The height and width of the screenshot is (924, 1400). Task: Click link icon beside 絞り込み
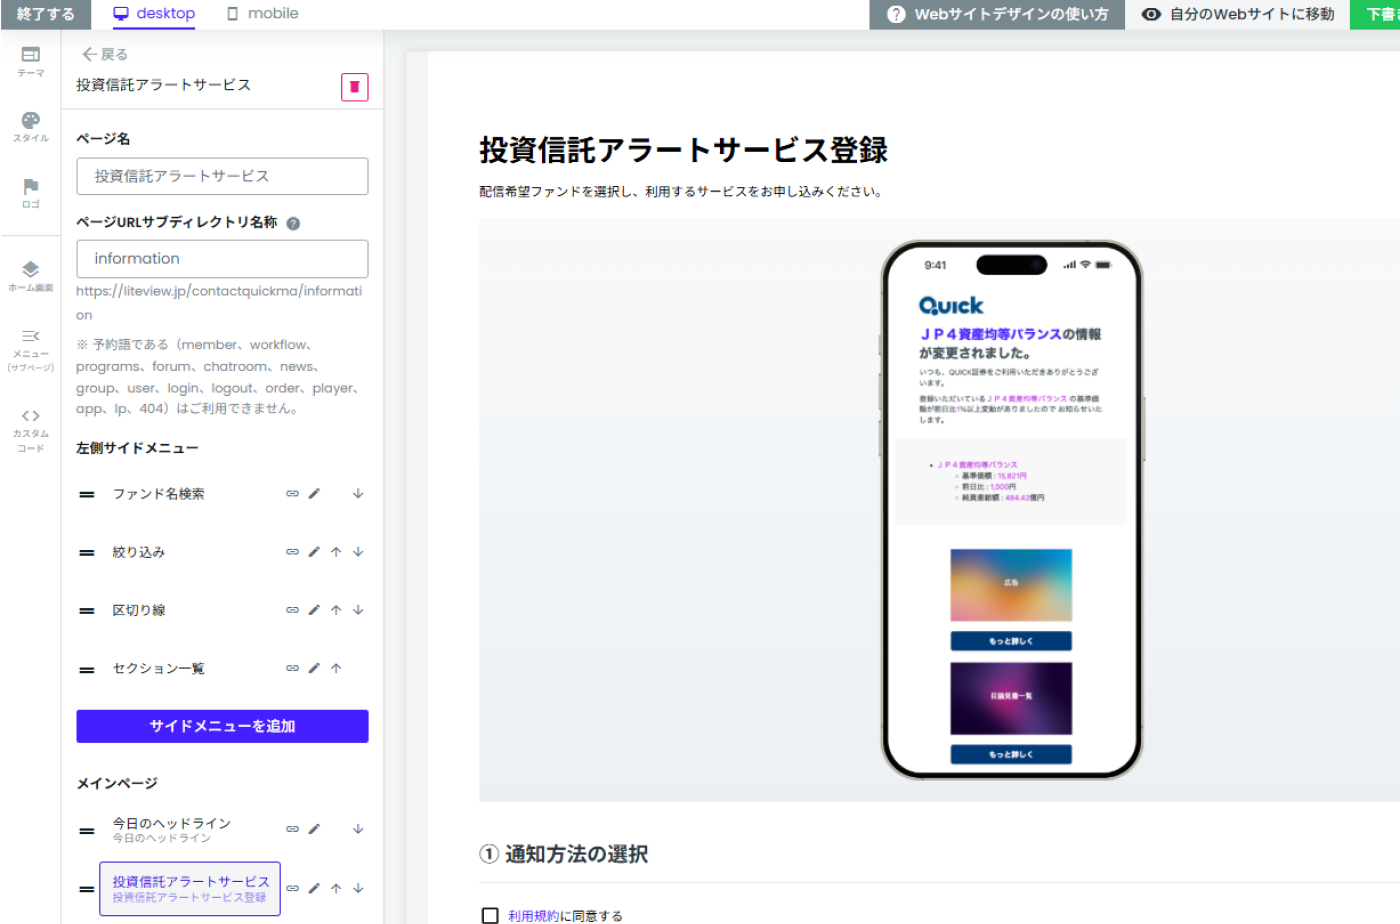(292, 552)
